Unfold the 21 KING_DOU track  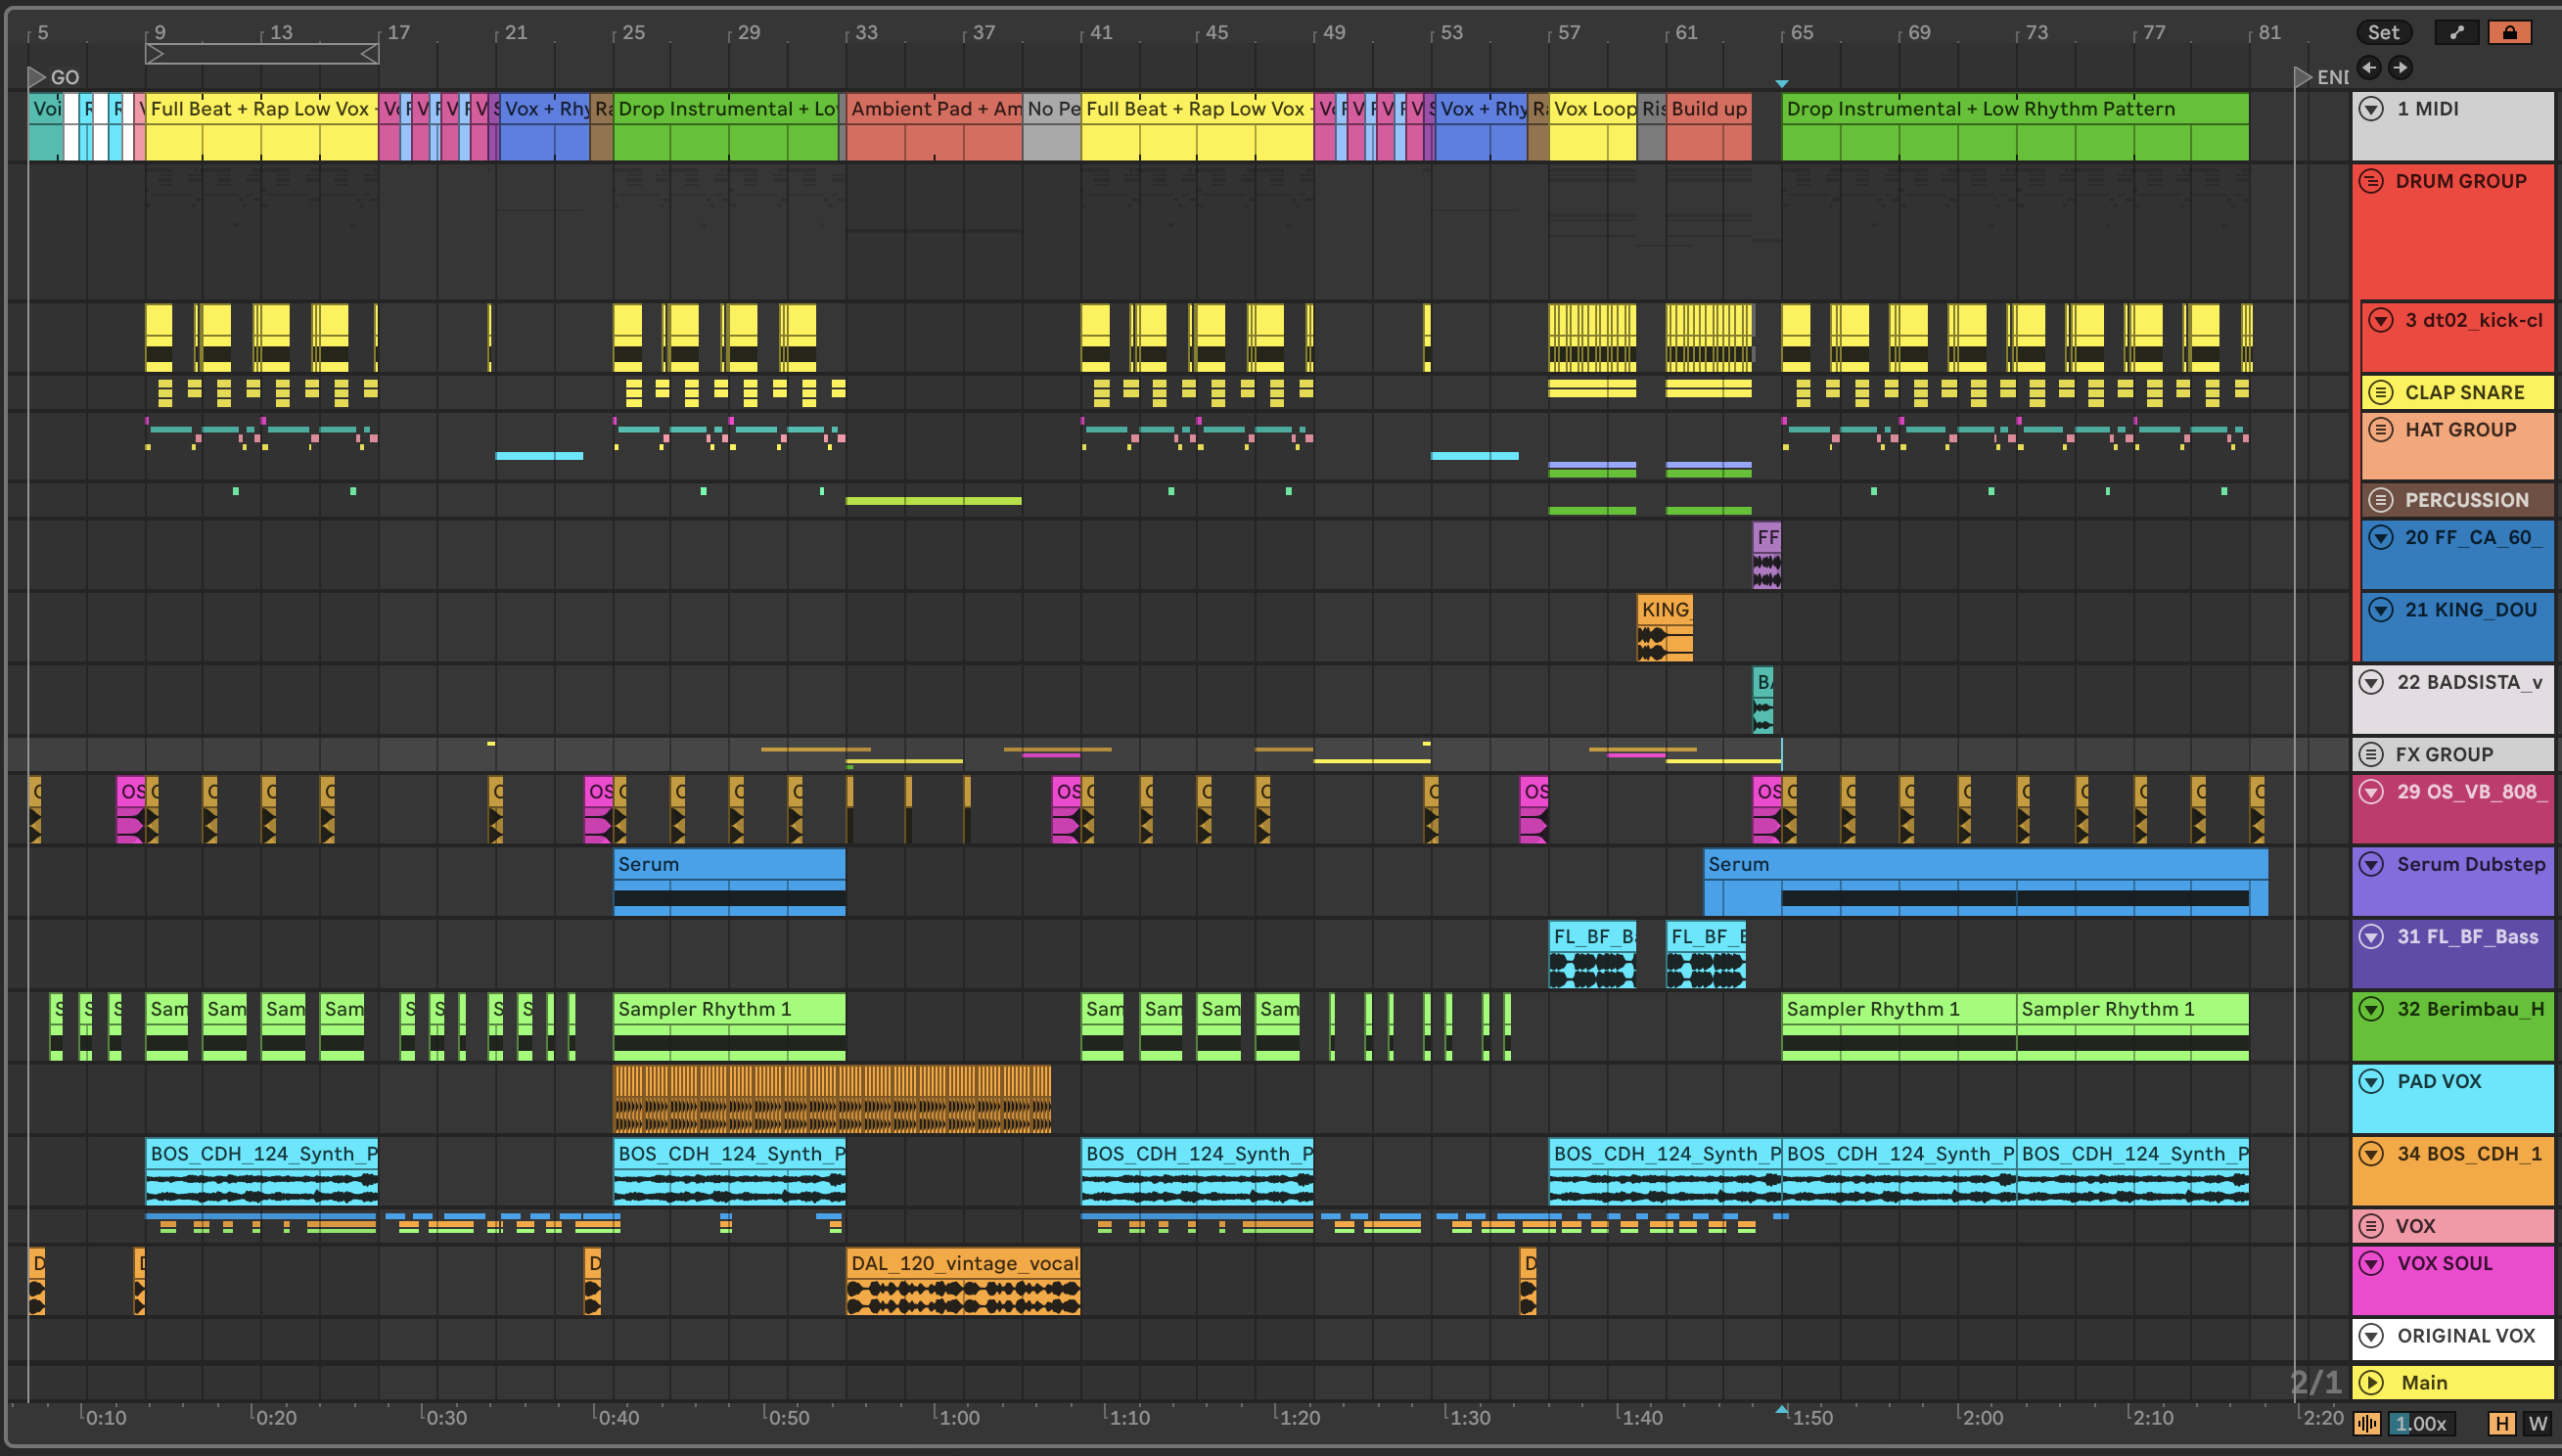coord(2381,609)
